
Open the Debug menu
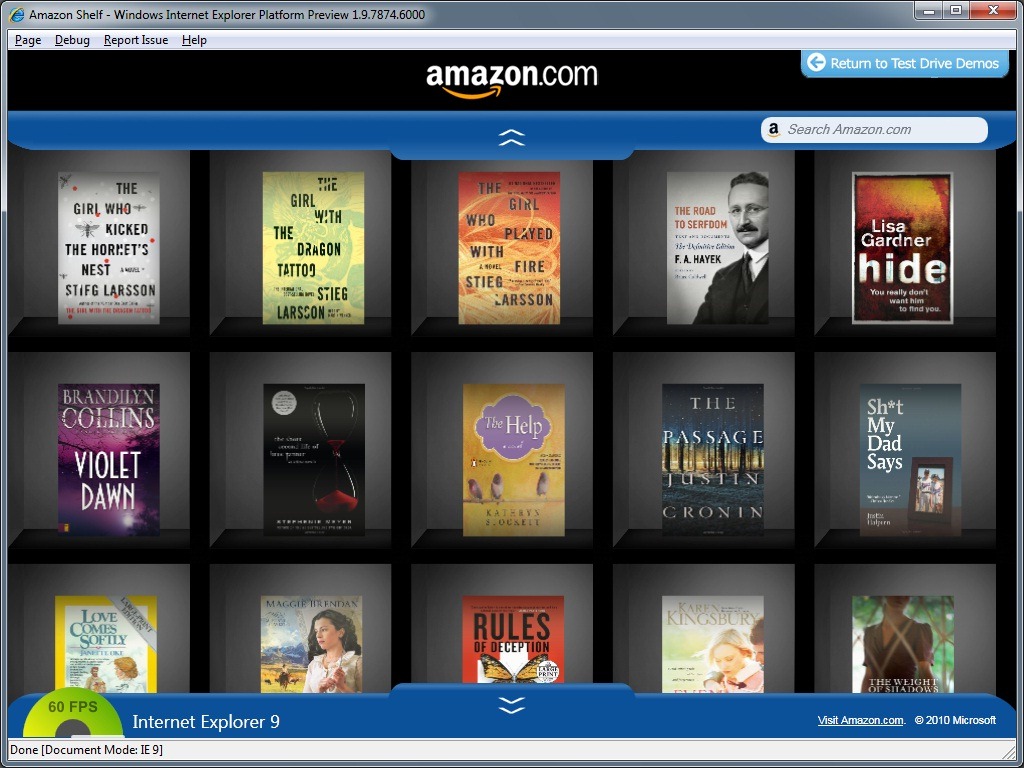(x=72, y=40)
